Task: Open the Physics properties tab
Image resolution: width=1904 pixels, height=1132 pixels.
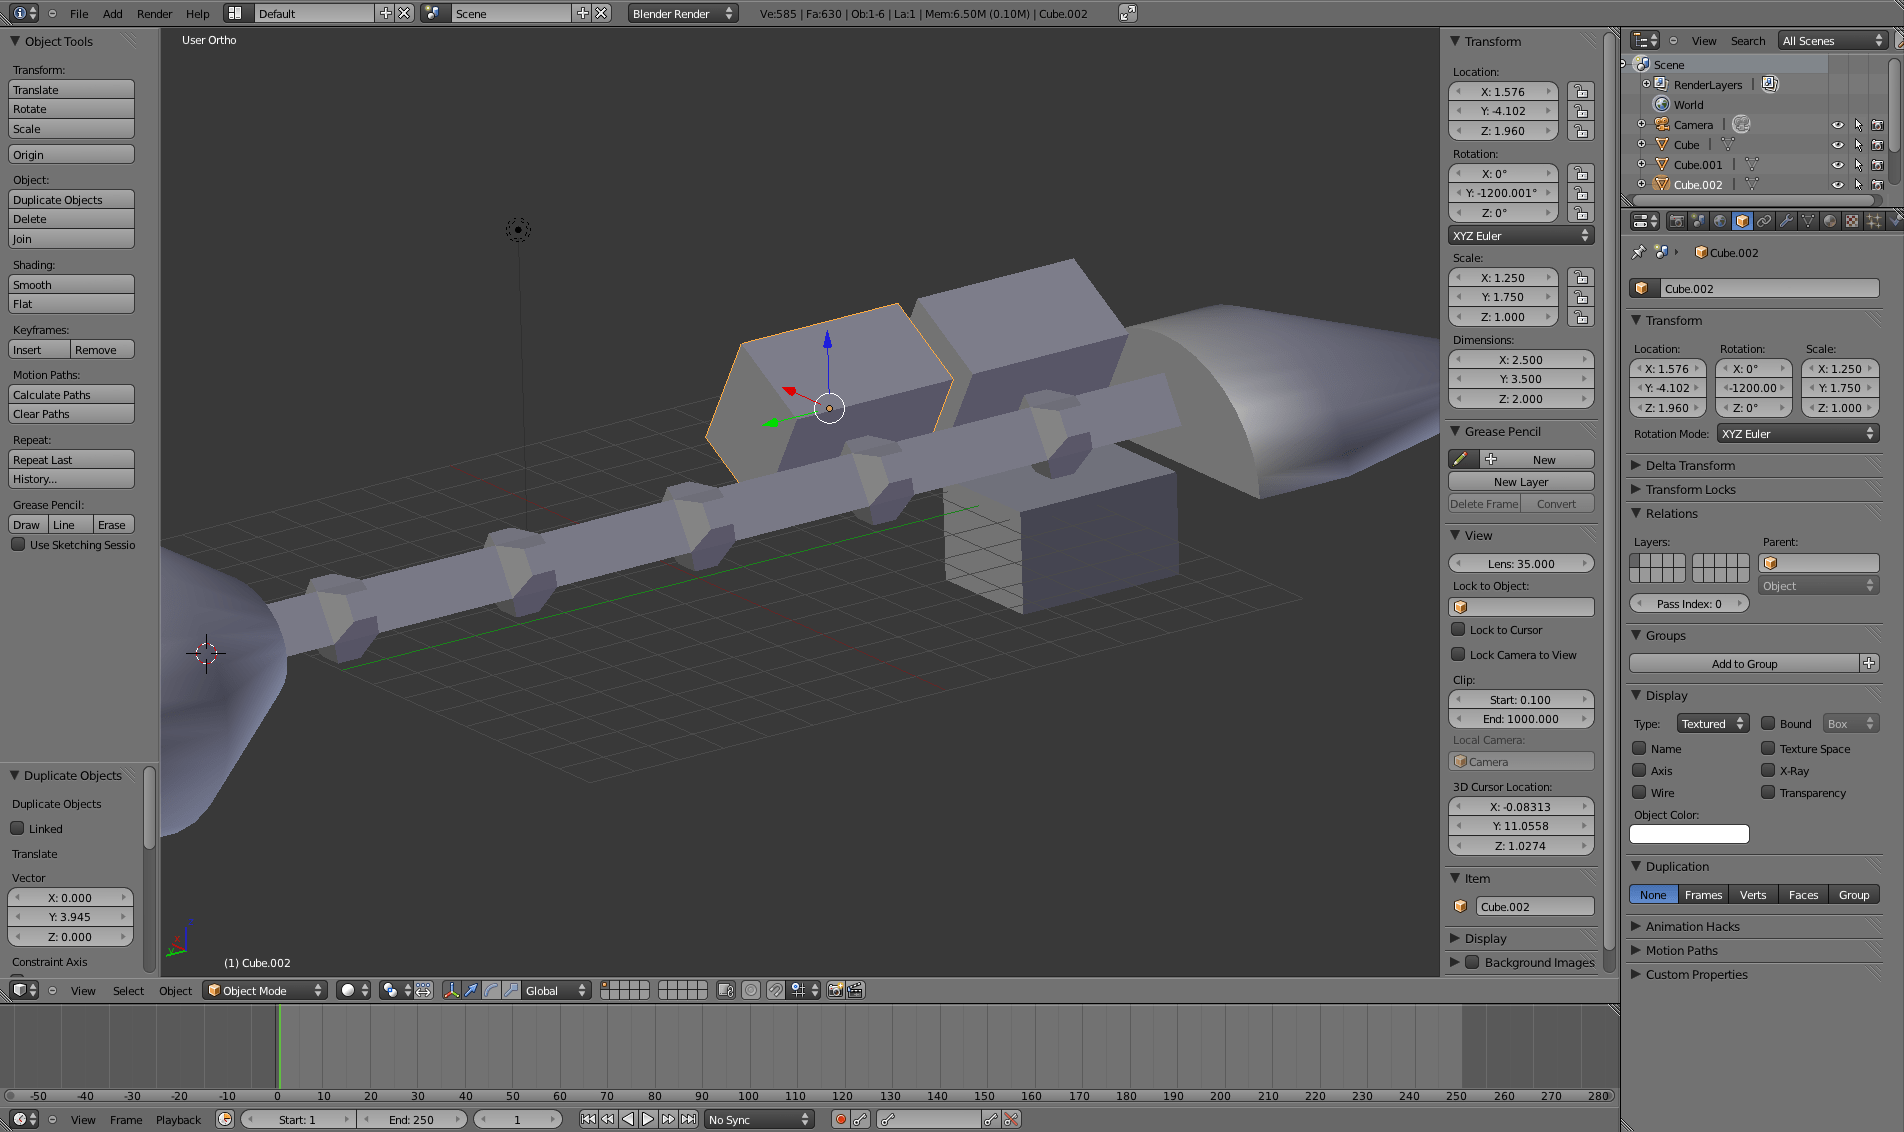Action: [1897, 221]
